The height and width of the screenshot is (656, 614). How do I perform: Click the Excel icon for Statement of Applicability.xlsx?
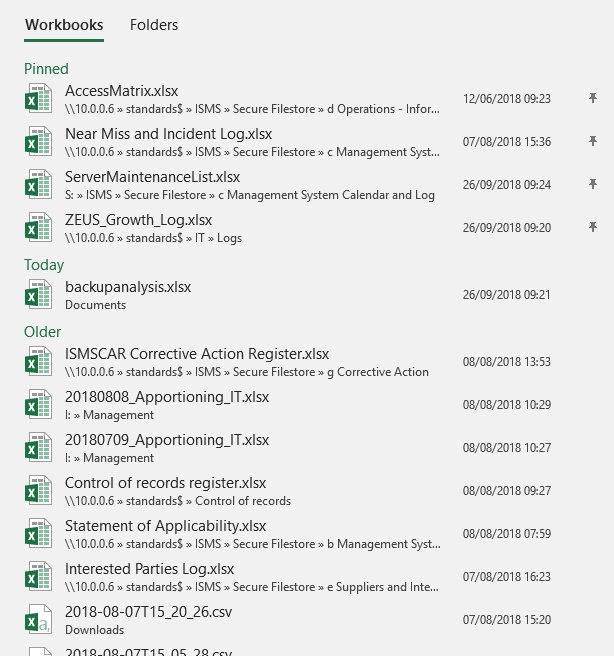(x=38, y=534)
